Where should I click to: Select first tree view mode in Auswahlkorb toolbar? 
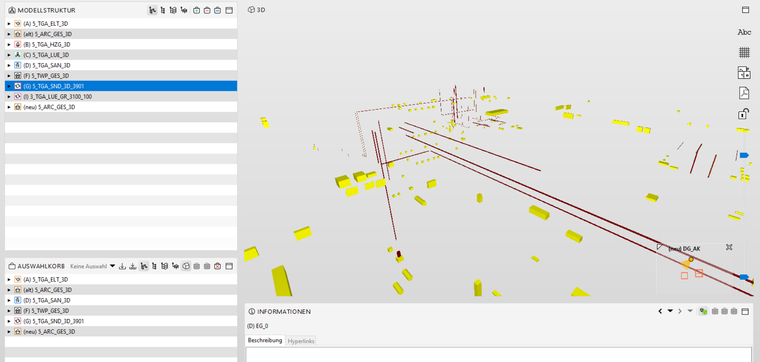click(144, 266)
